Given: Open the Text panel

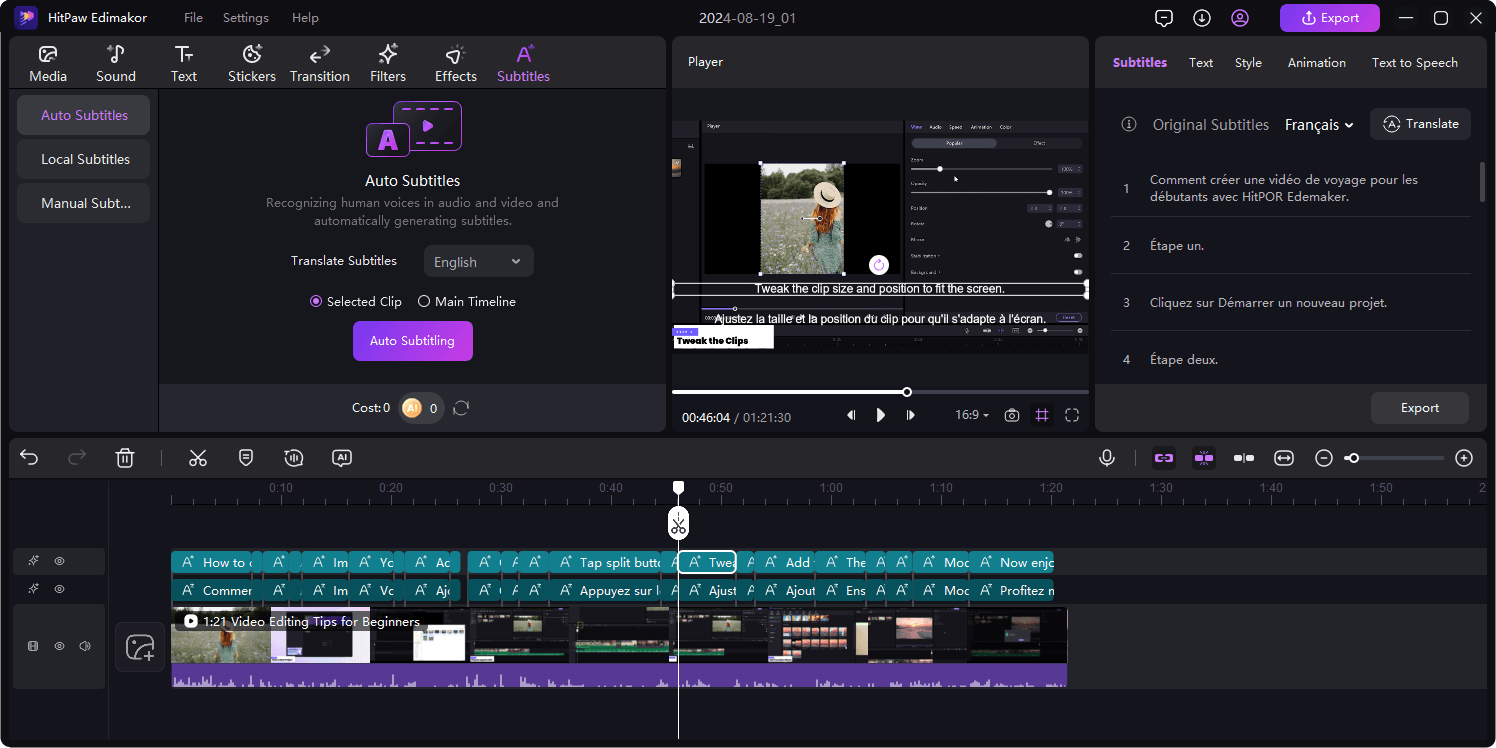Looking at the screenshot, I should (184, 64).
